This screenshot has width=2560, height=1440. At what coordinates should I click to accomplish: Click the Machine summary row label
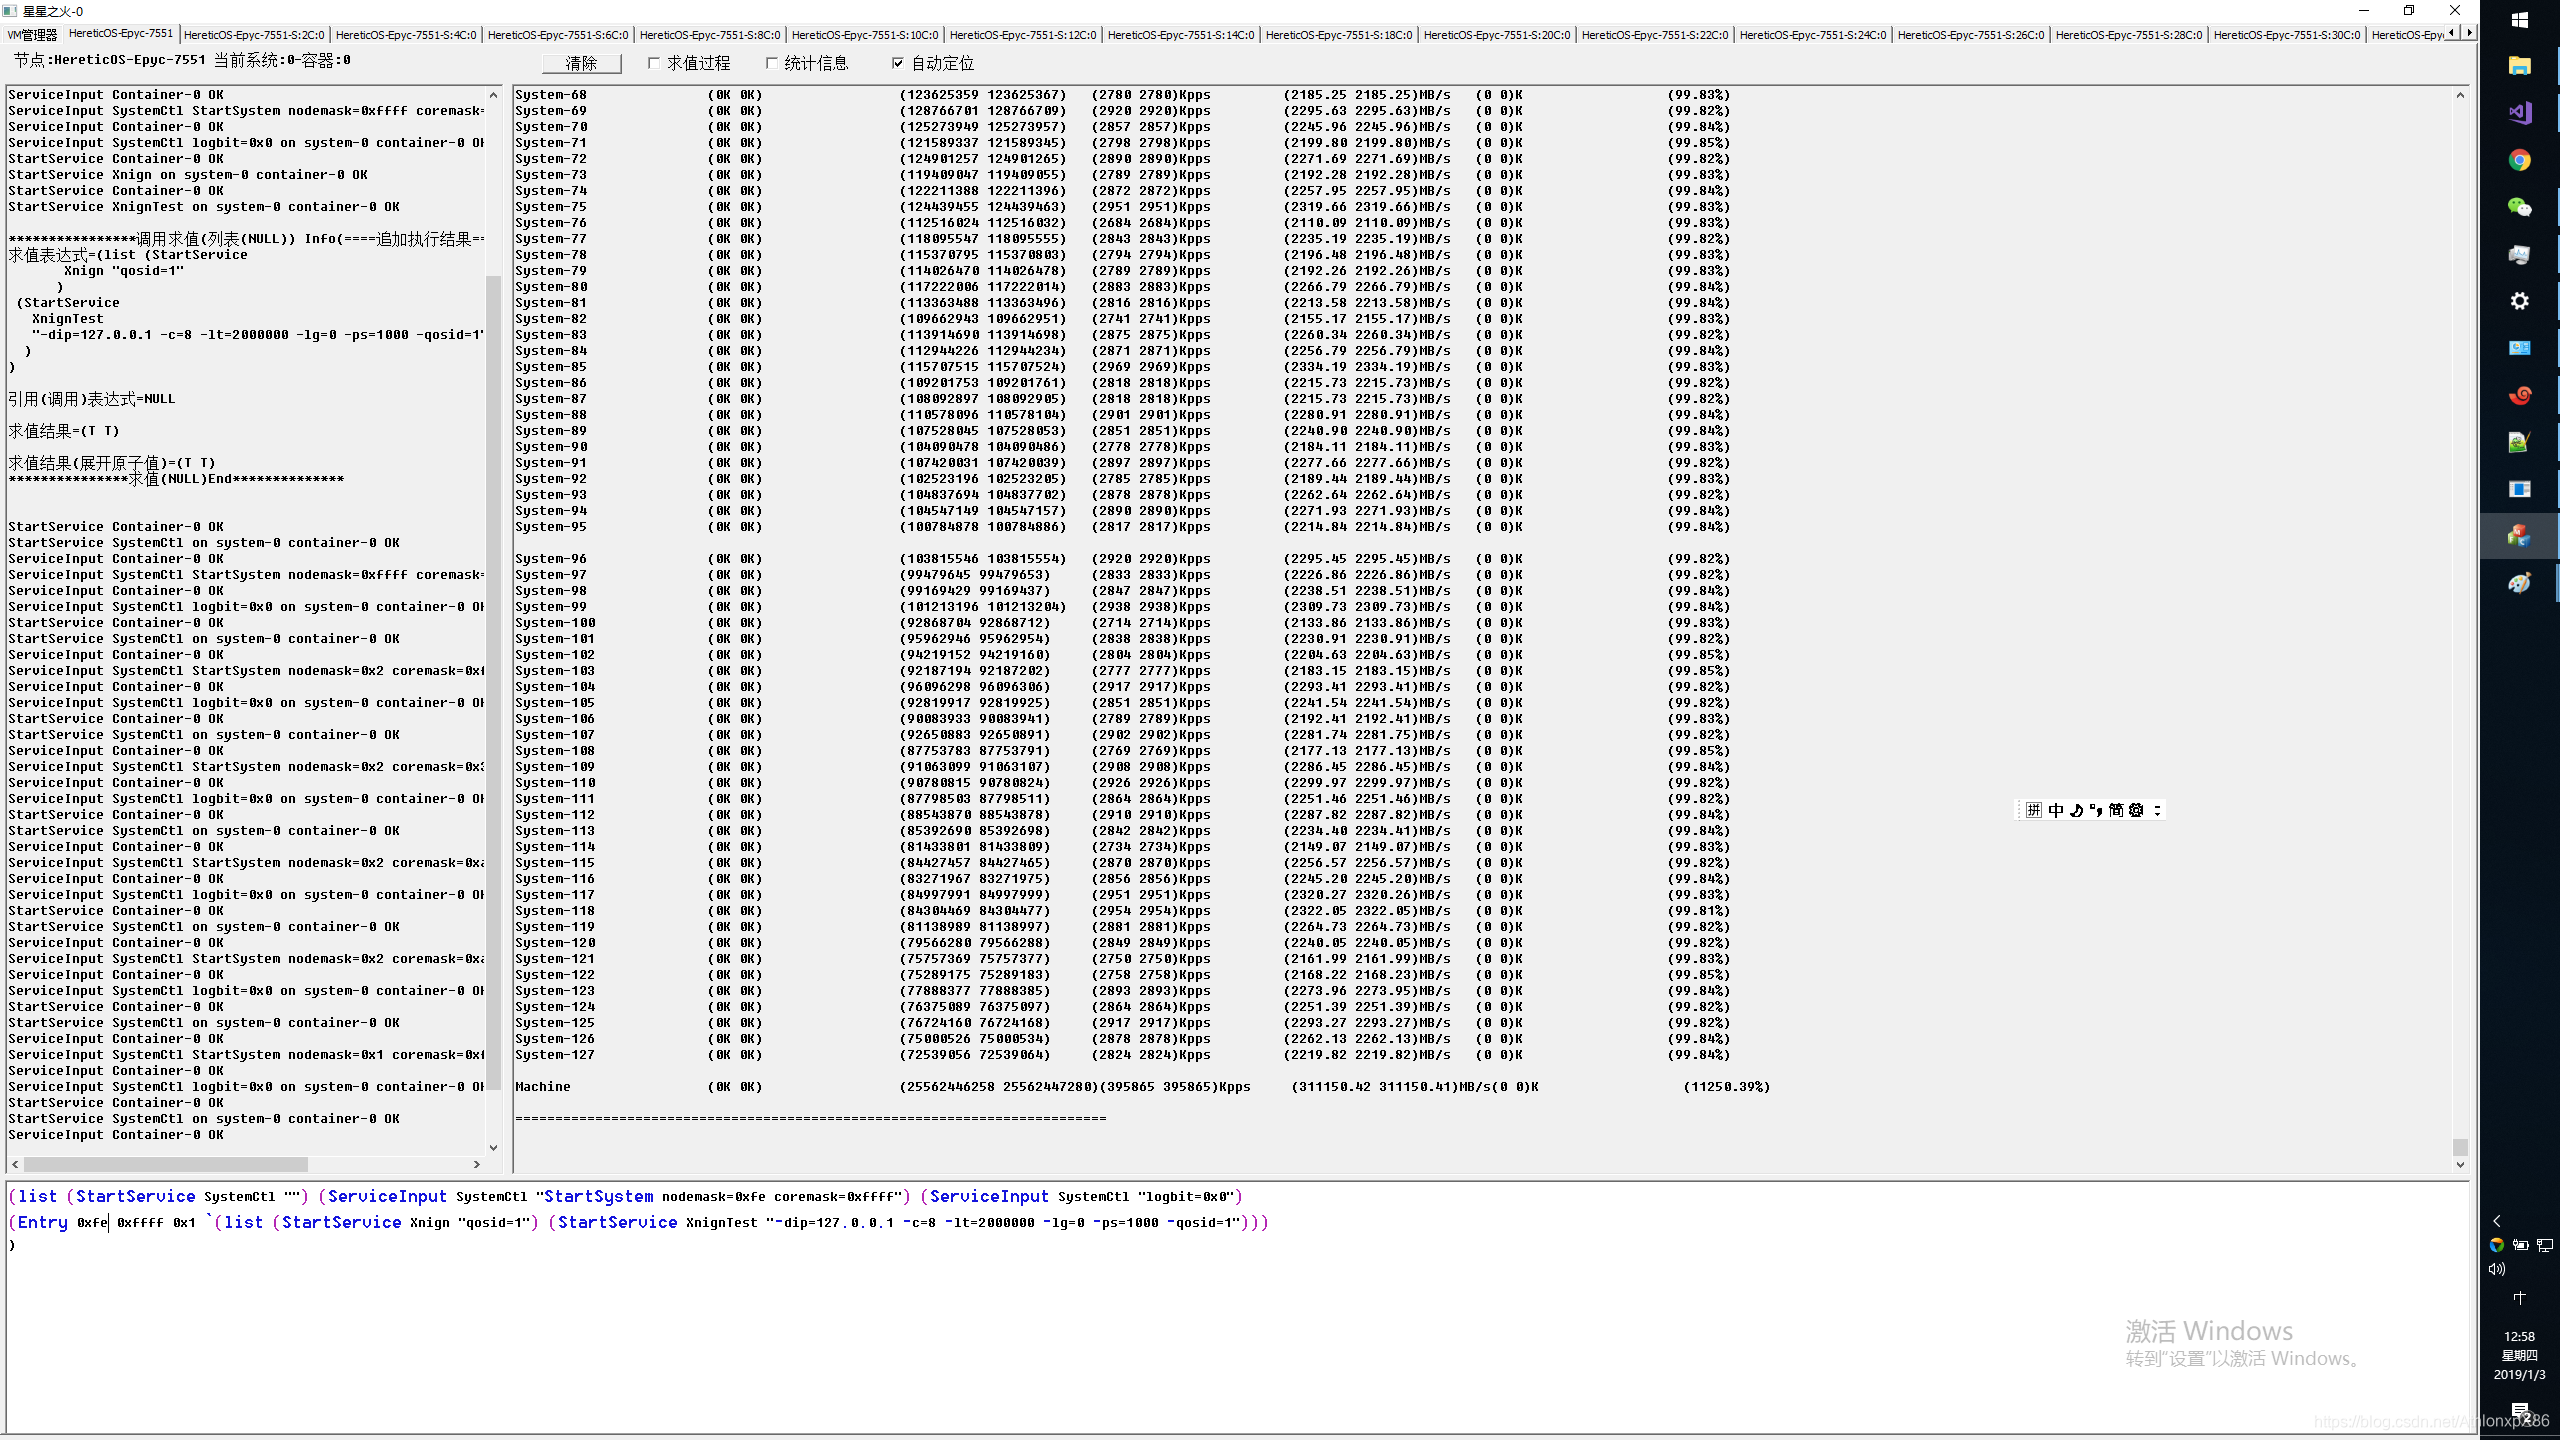pyautogui.click(x=543, y=1087)
